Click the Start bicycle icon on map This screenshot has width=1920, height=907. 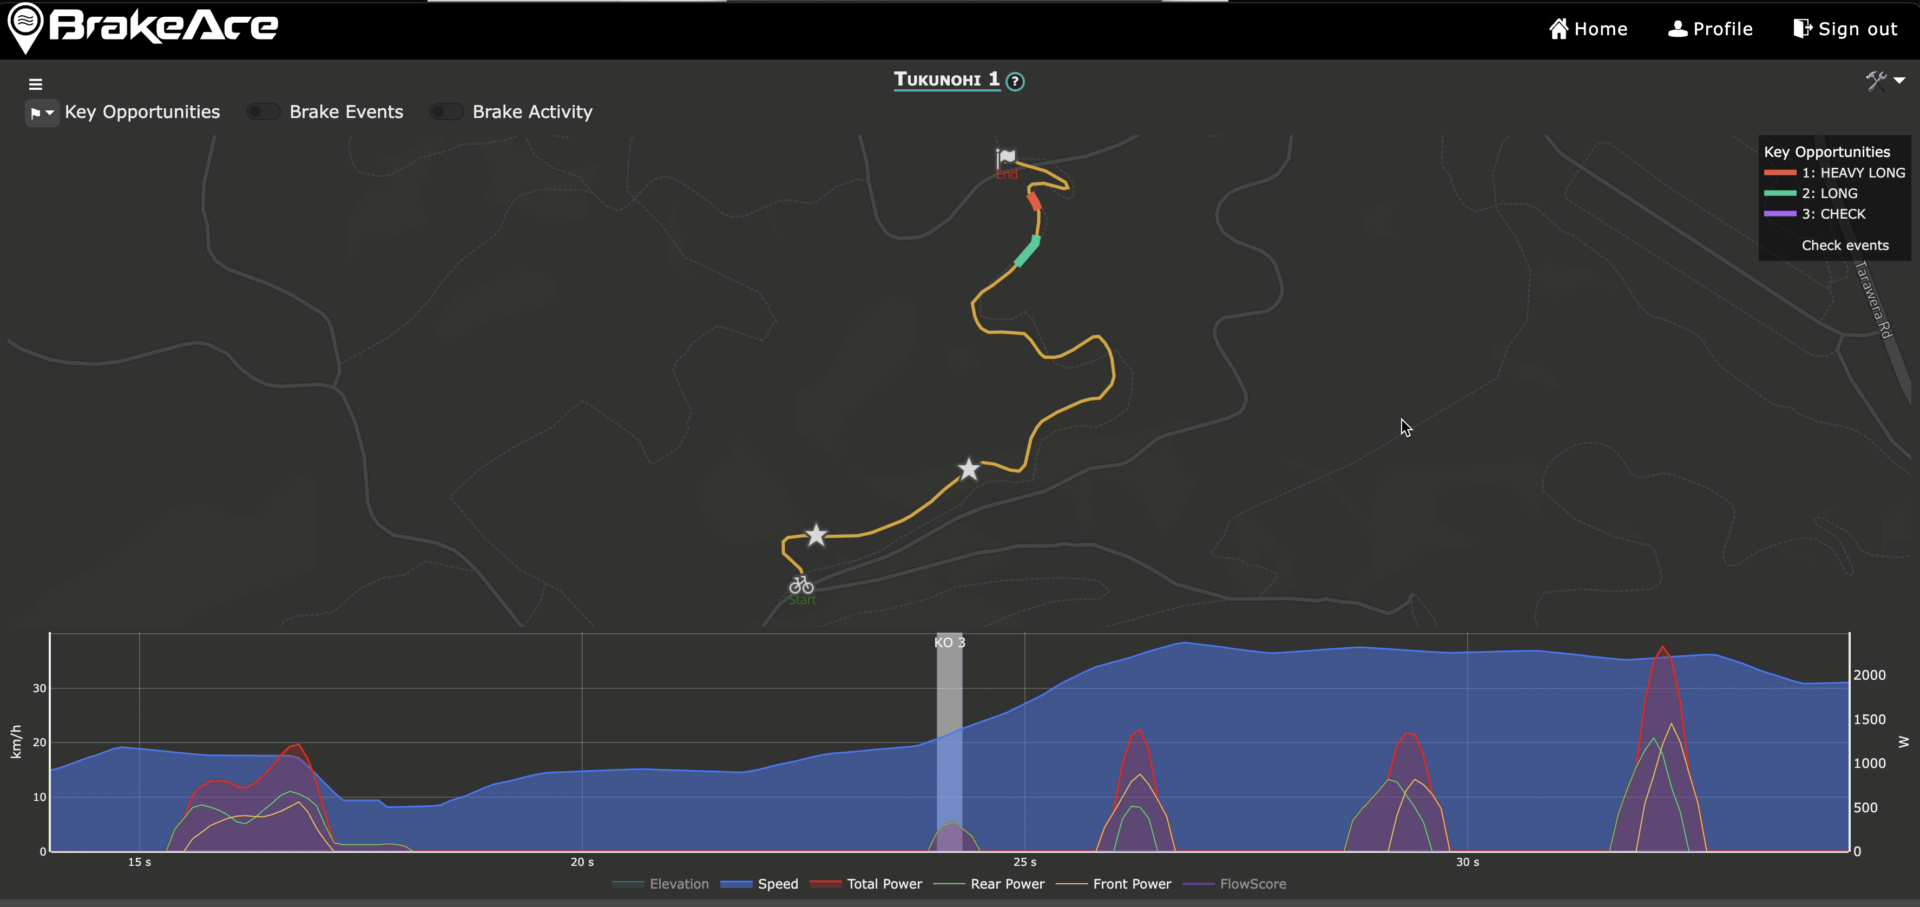[x=801, y=585]
